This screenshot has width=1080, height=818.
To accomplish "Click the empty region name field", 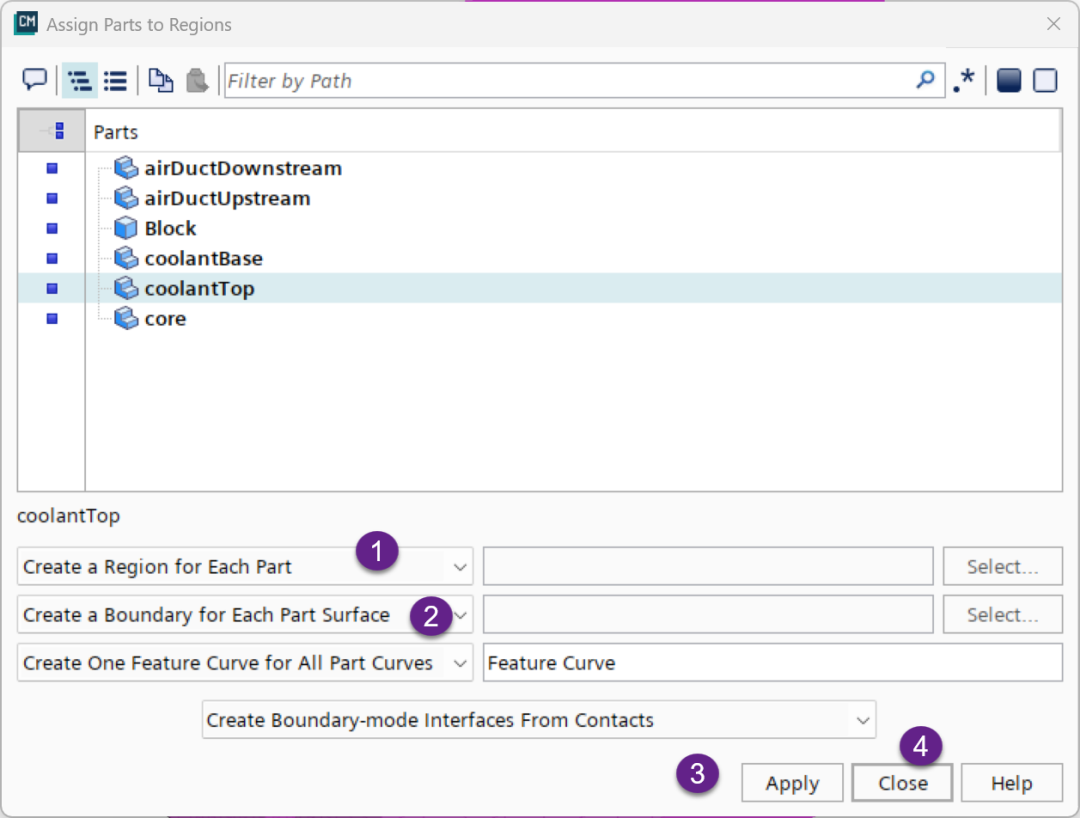I will (708, 567).
